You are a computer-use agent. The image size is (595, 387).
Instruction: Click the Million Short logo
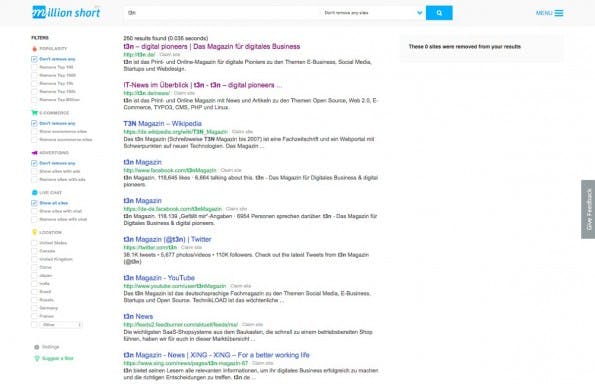point(66,13)
